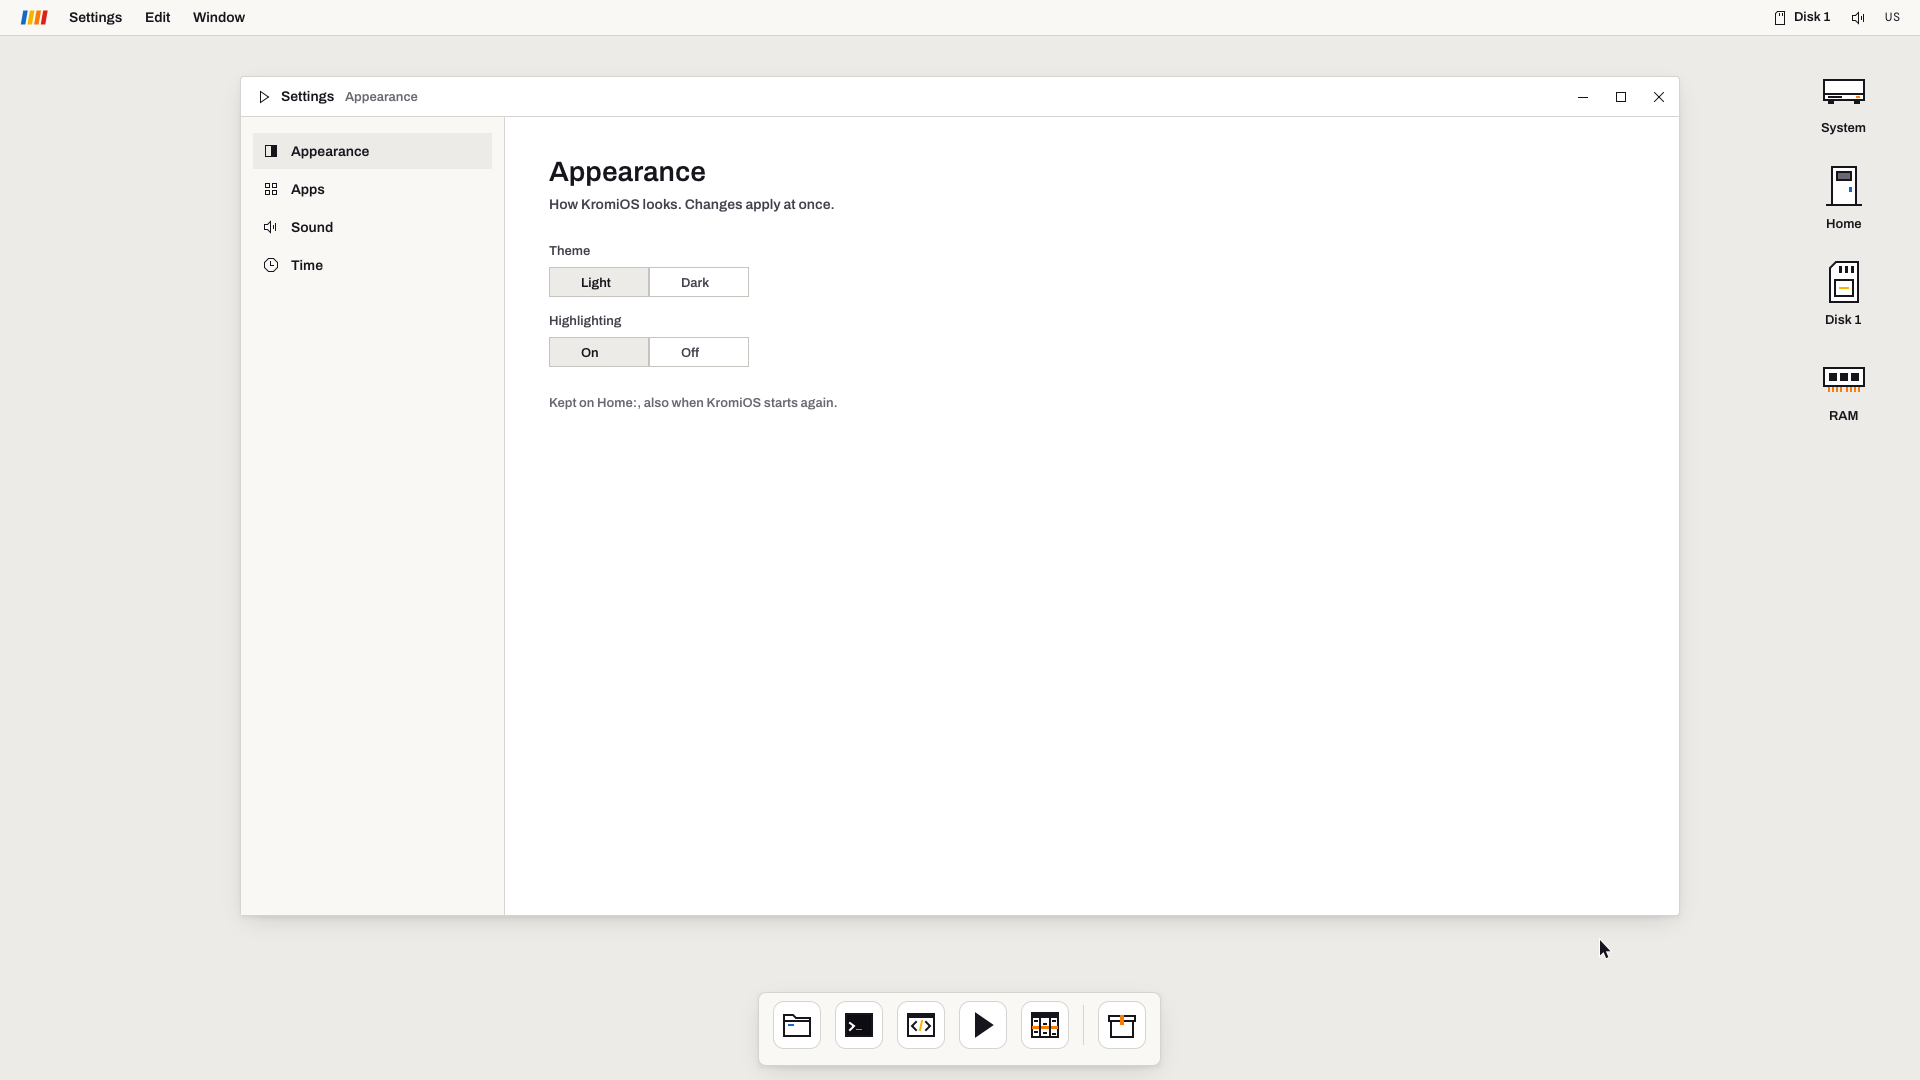Open the Sound section in the sidebar
Image resolution: width=1920 pixels, height=1080 pixels.
click(x=372, y=227)
